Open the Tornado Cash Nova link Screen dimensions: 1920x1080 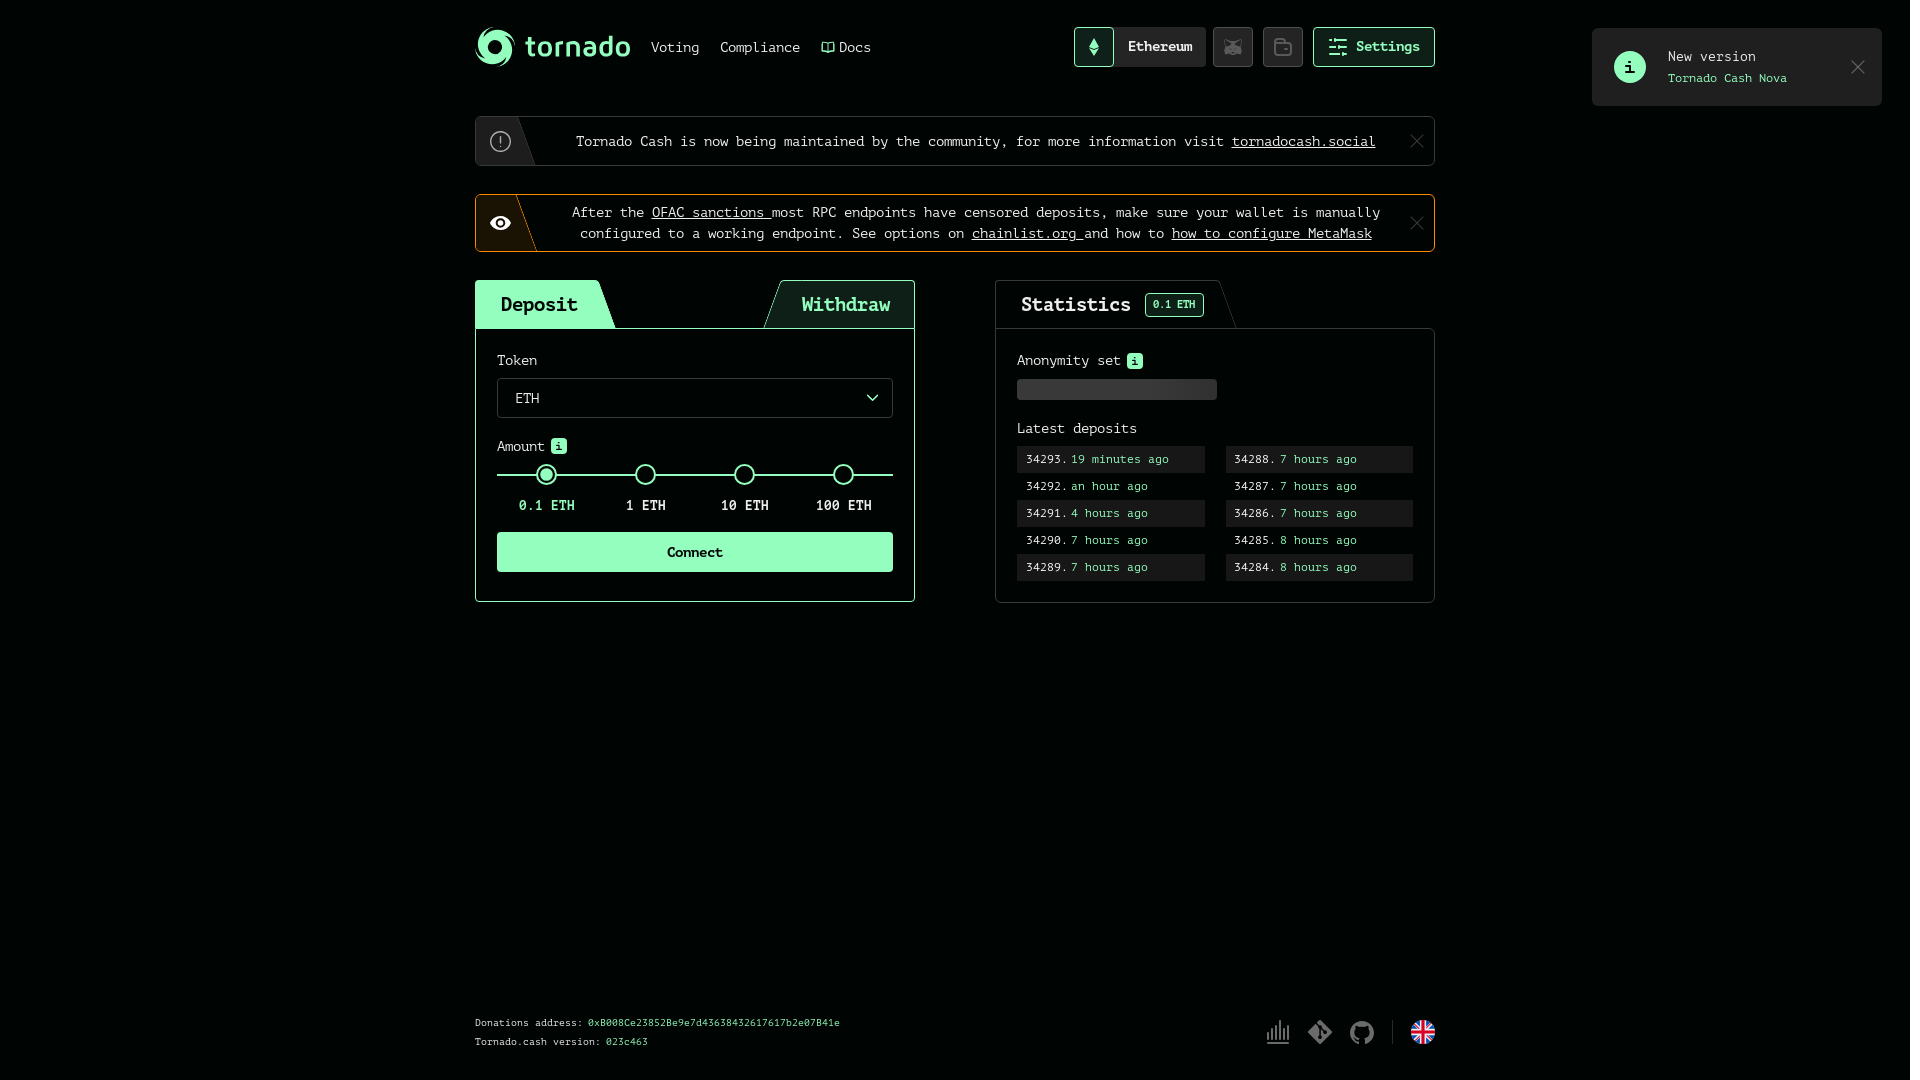click(1726, 78)
